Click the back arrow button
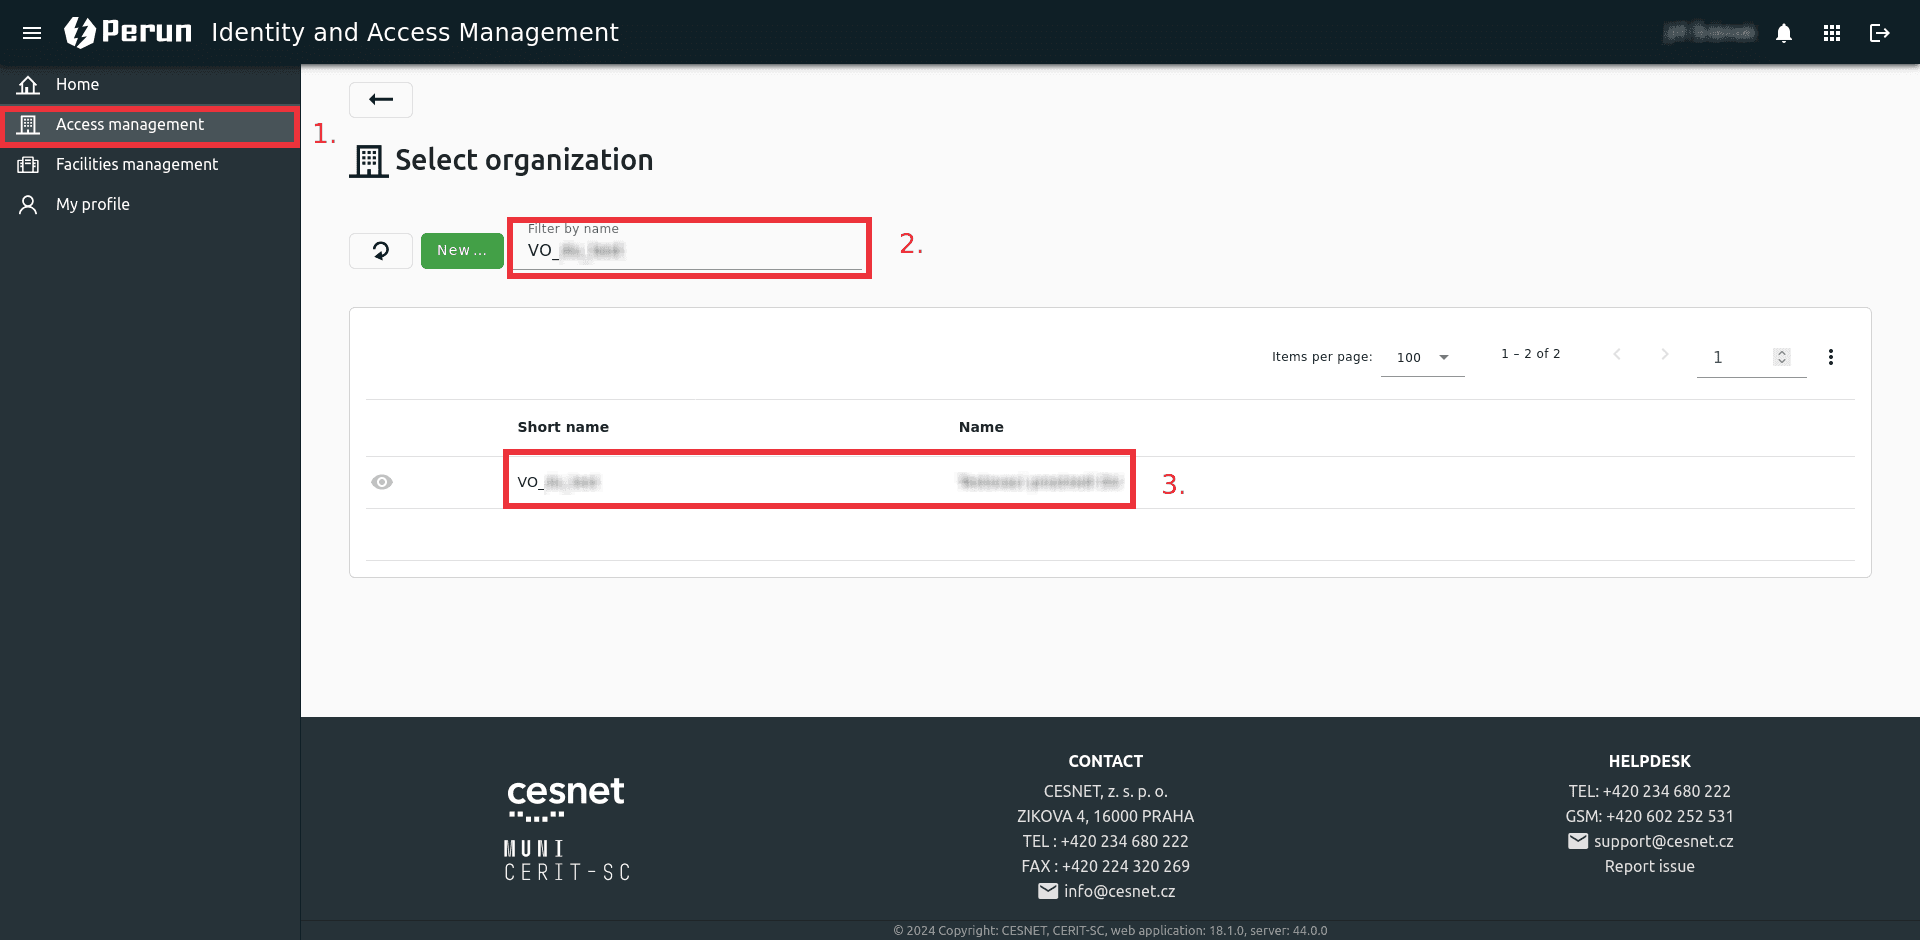 380,99
